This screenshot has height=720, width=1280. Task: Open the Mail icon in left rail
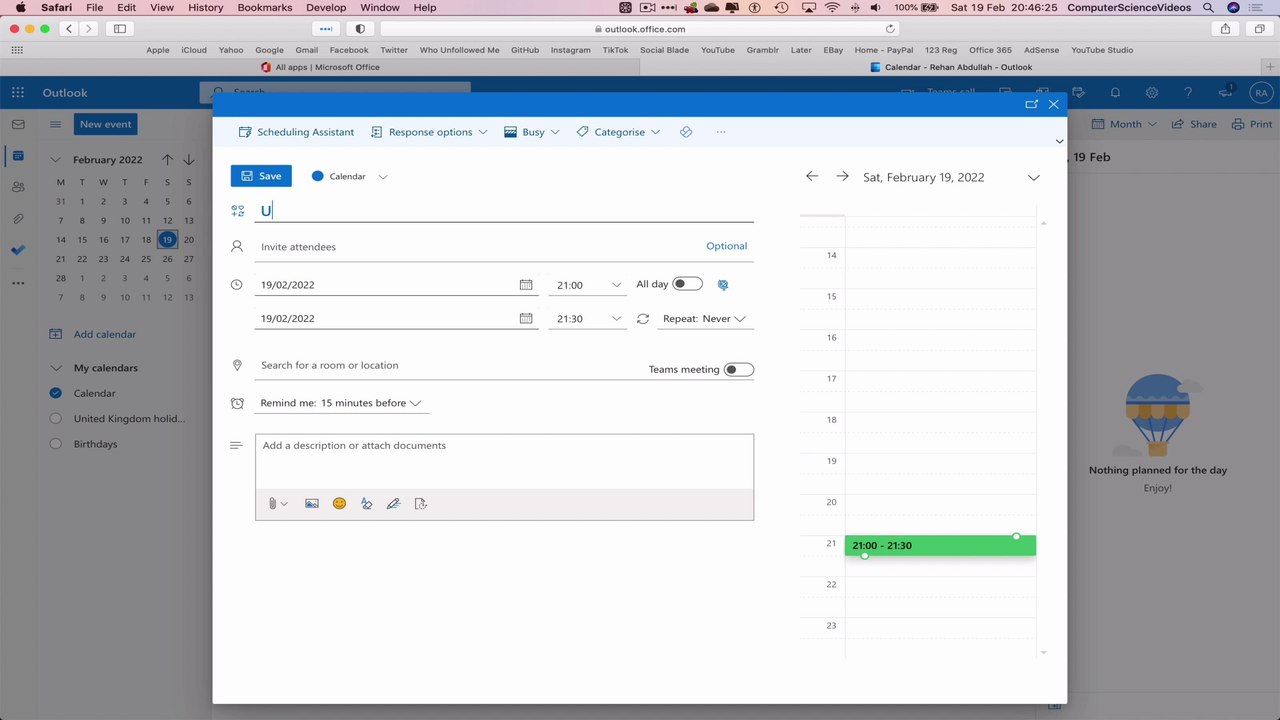click(x=18, y=124)
